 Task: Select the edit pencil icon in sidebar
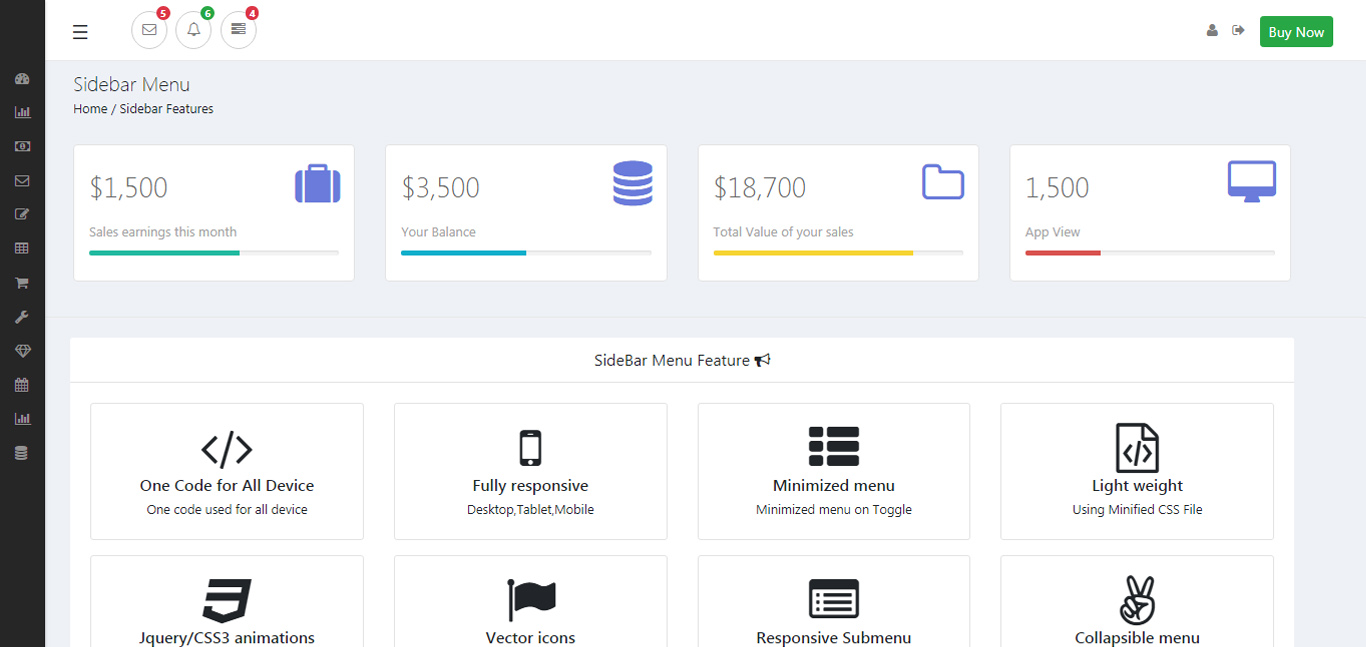(22, 214)
